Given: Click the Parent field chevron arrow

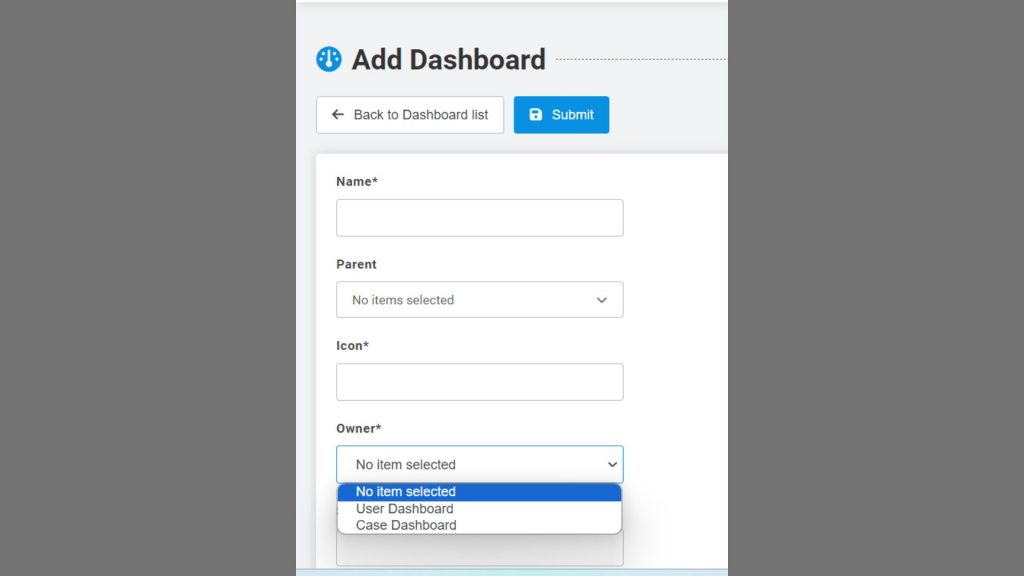Looking at the screenshot, I should point(601,300).
